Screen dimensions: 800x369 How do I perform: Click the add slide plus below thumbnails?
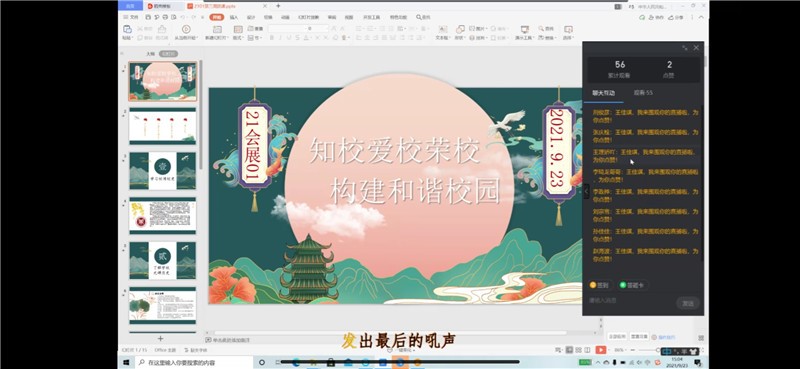(160, 338)
